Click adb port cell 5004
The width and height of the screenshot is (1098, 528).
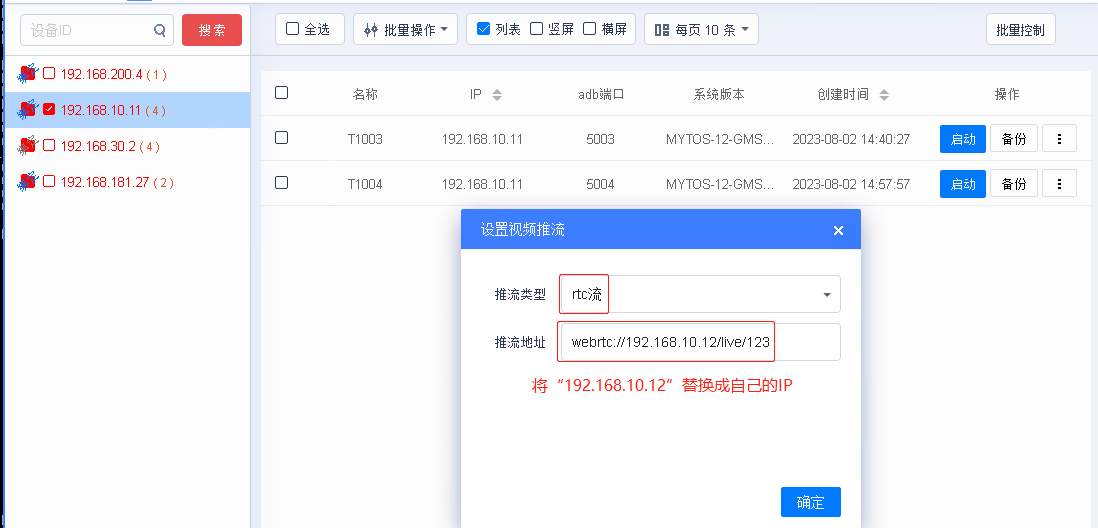[600, 184]
